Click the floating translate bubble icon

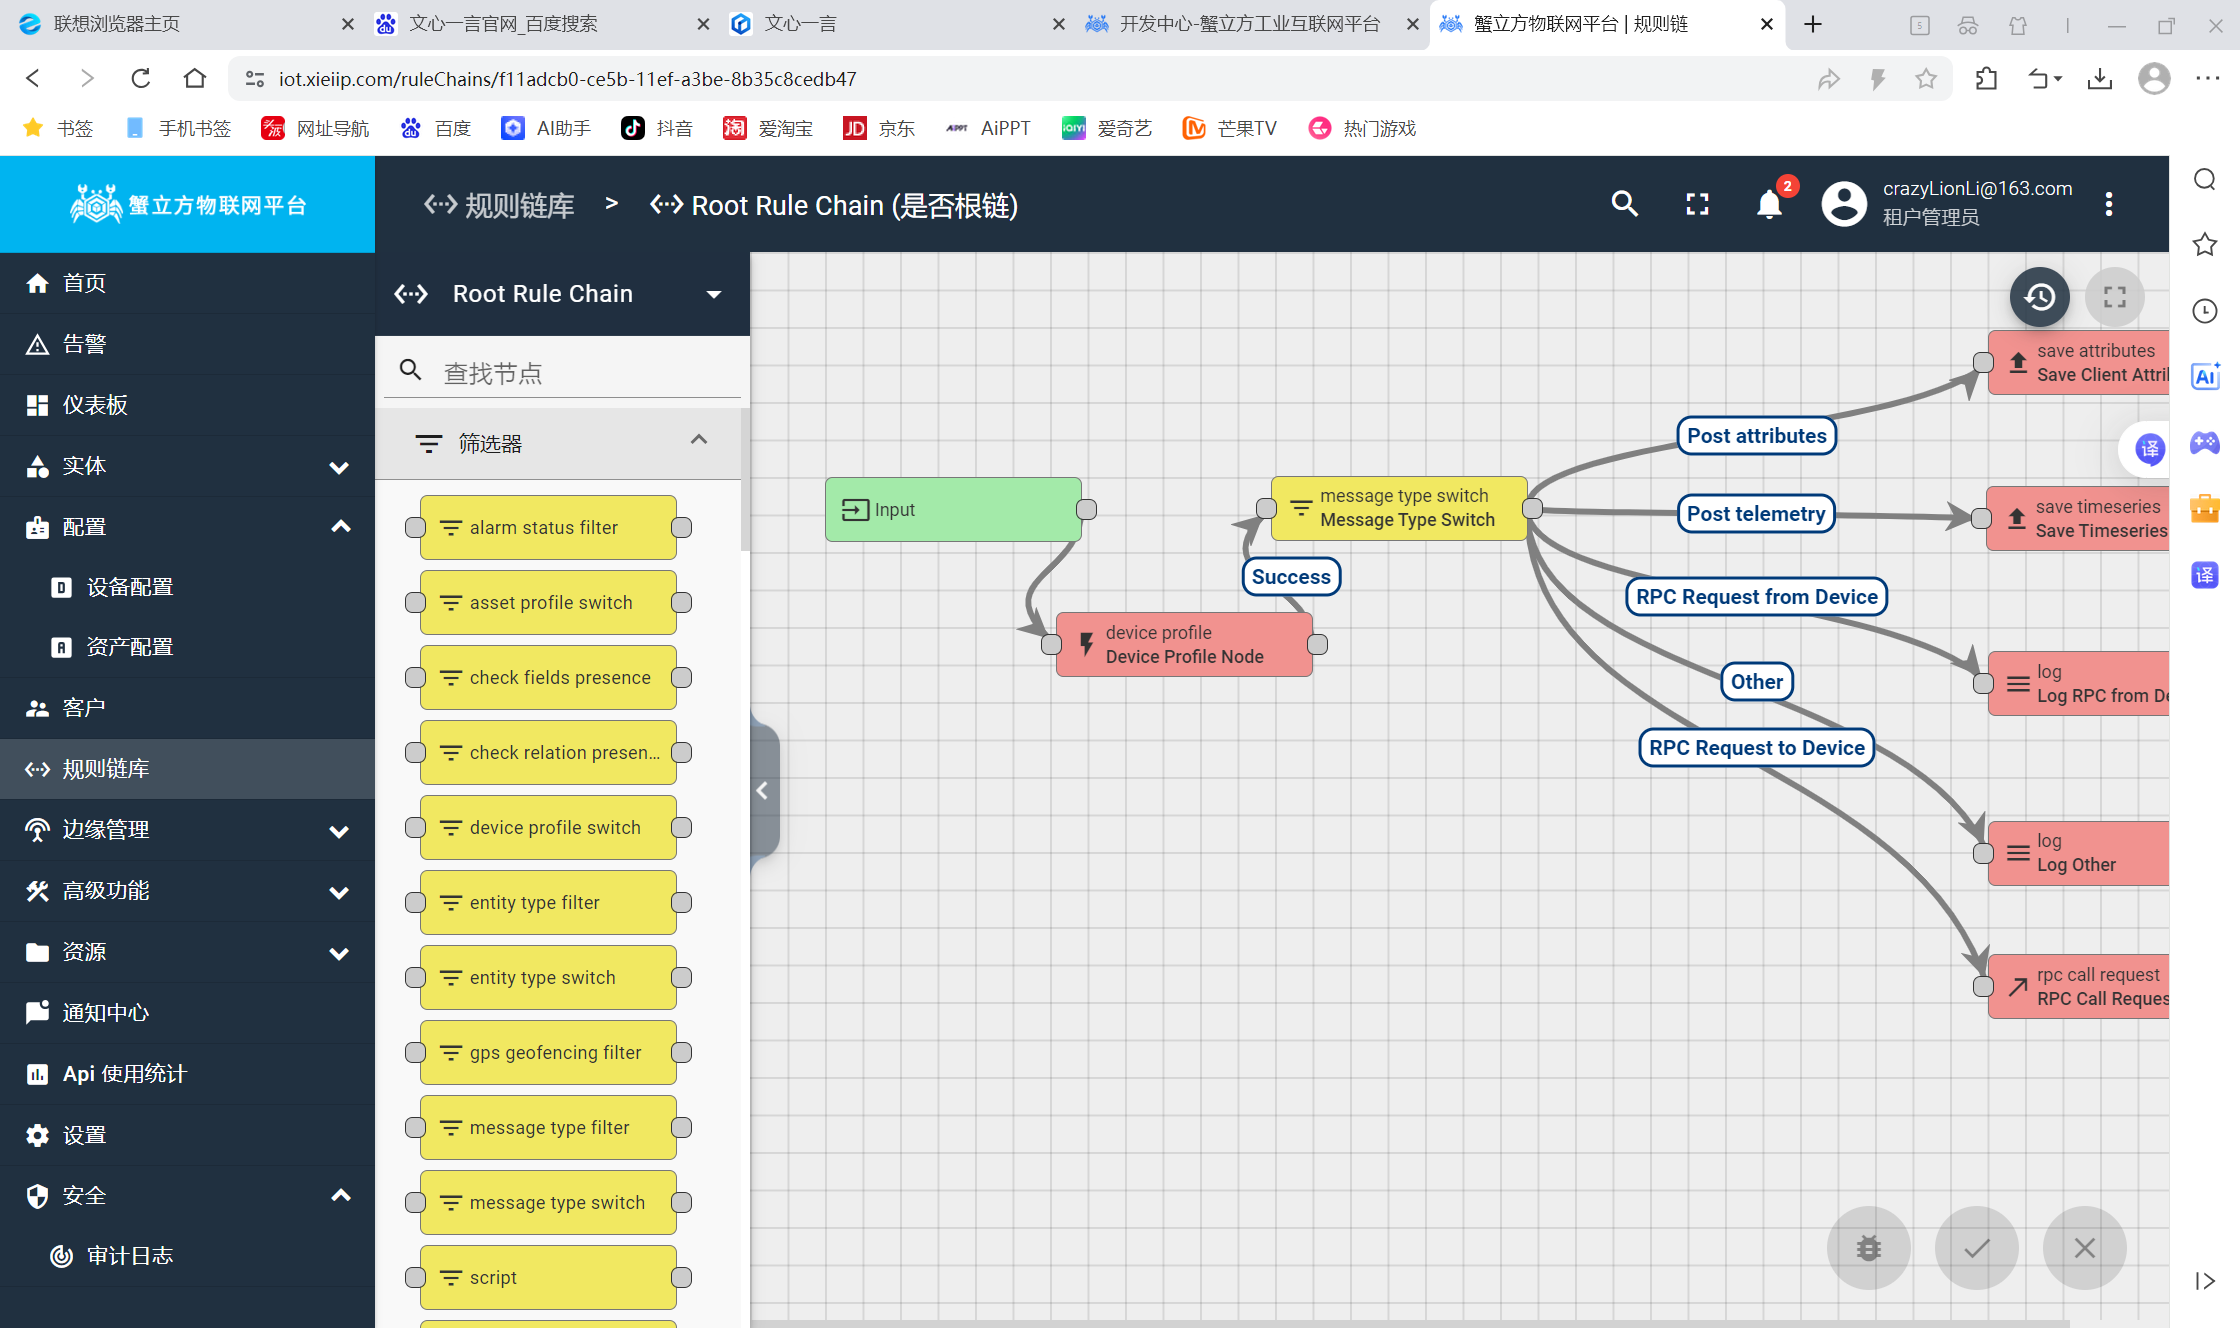click(2150, 449)
